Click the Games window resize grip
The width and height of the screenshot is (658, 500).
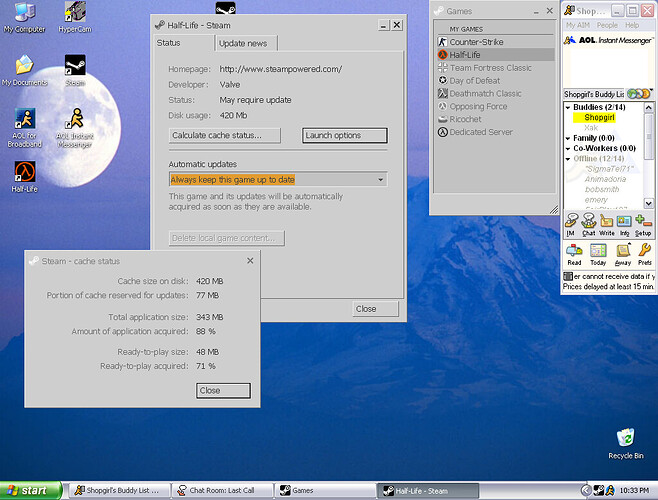554,209
